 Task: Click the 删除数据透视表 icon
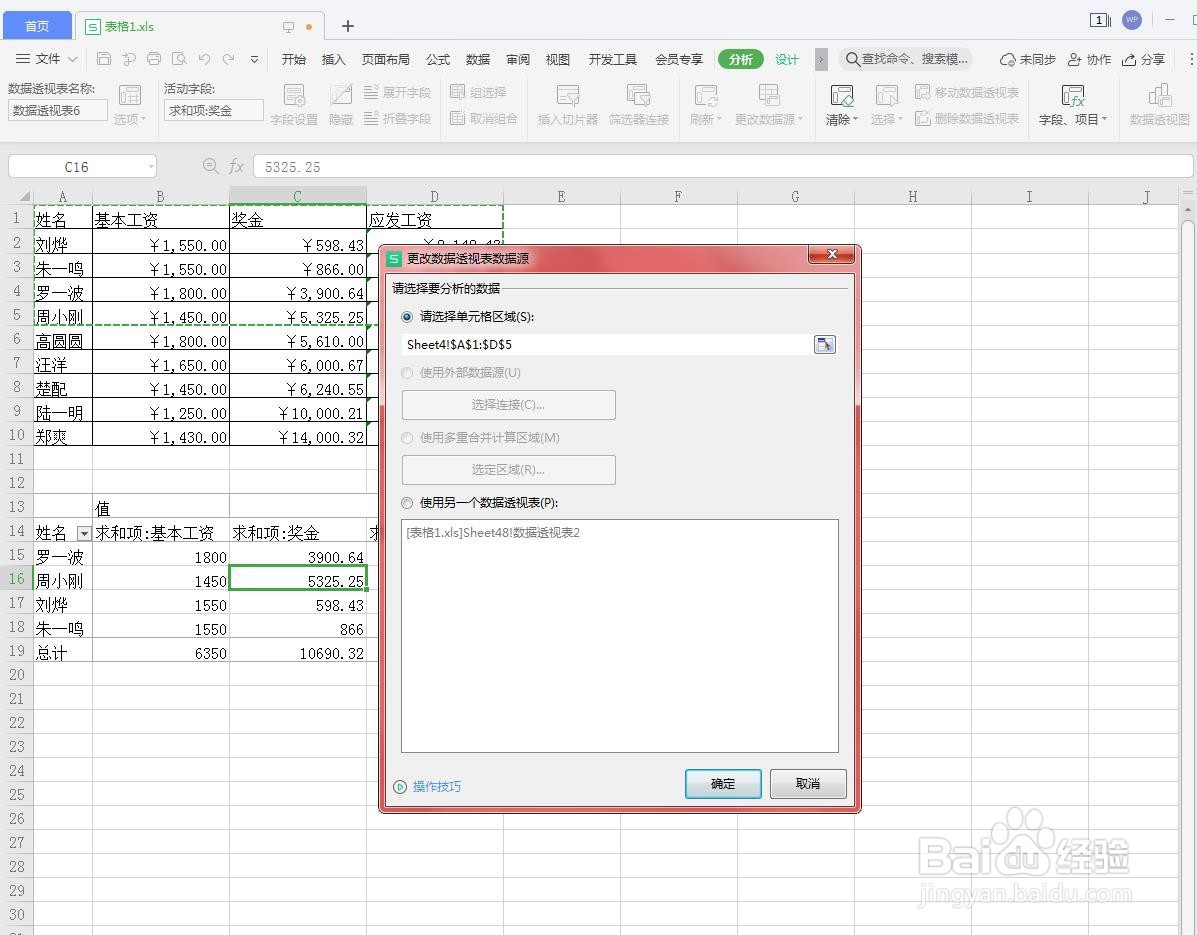922,118
